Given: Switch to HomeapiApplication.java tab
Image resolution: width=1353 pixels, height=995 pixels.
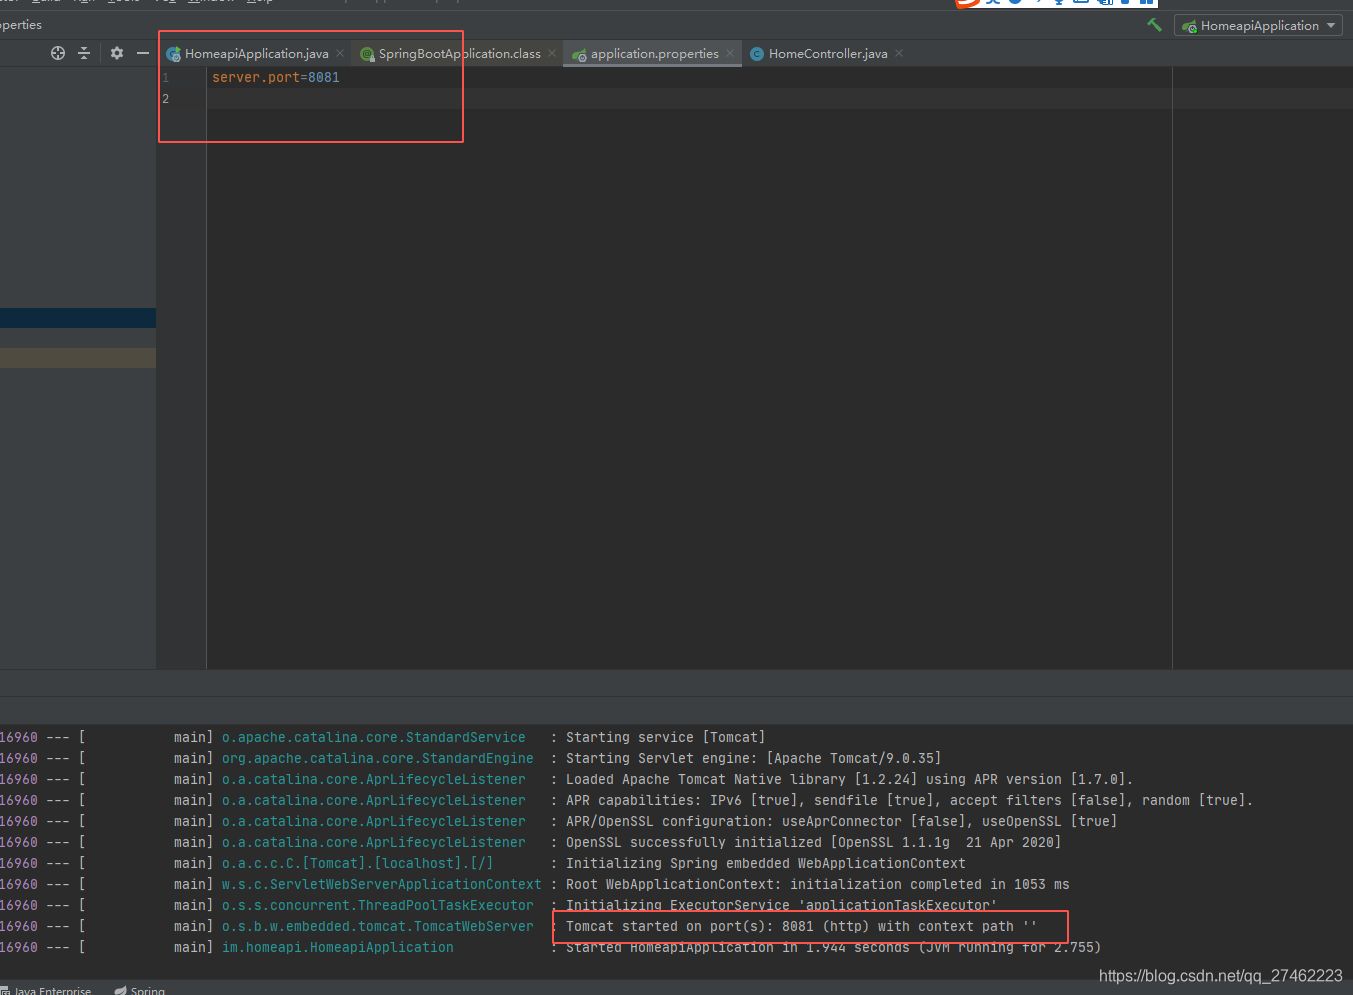Looking at the screenshot, I should (256, 54).
